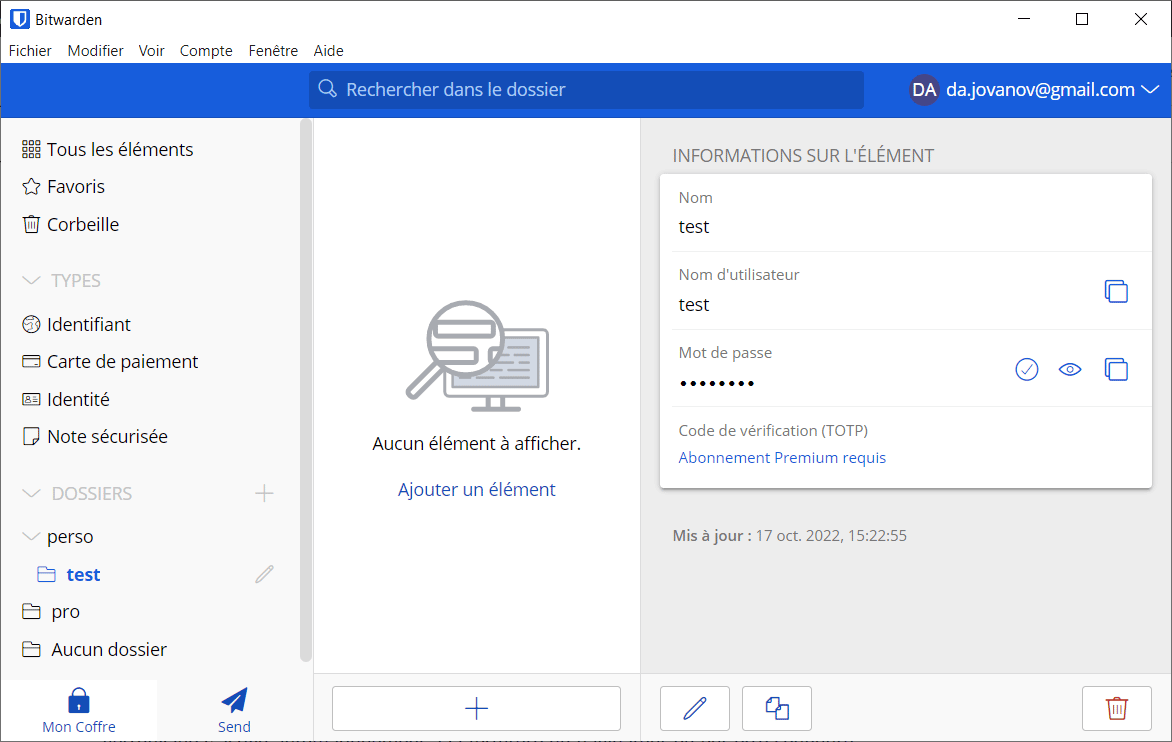This screenshot has width=1172, height=742.
Task: Select the Identifiant type filter
Action: 88,323
